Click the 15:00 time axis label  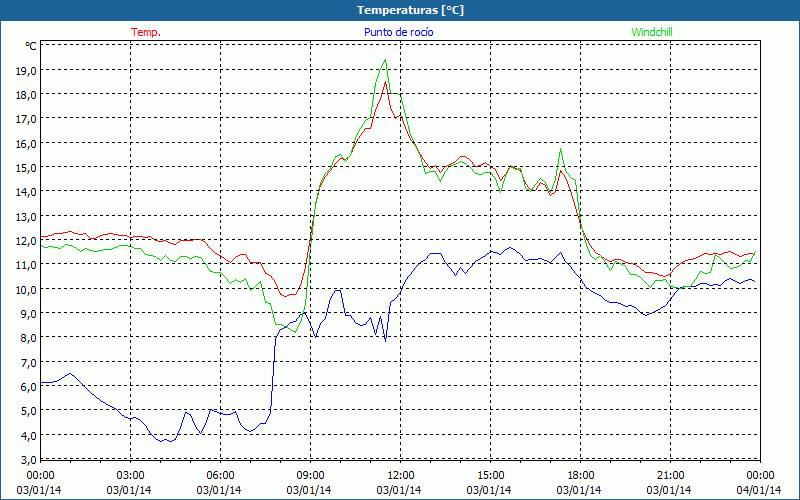490,476
